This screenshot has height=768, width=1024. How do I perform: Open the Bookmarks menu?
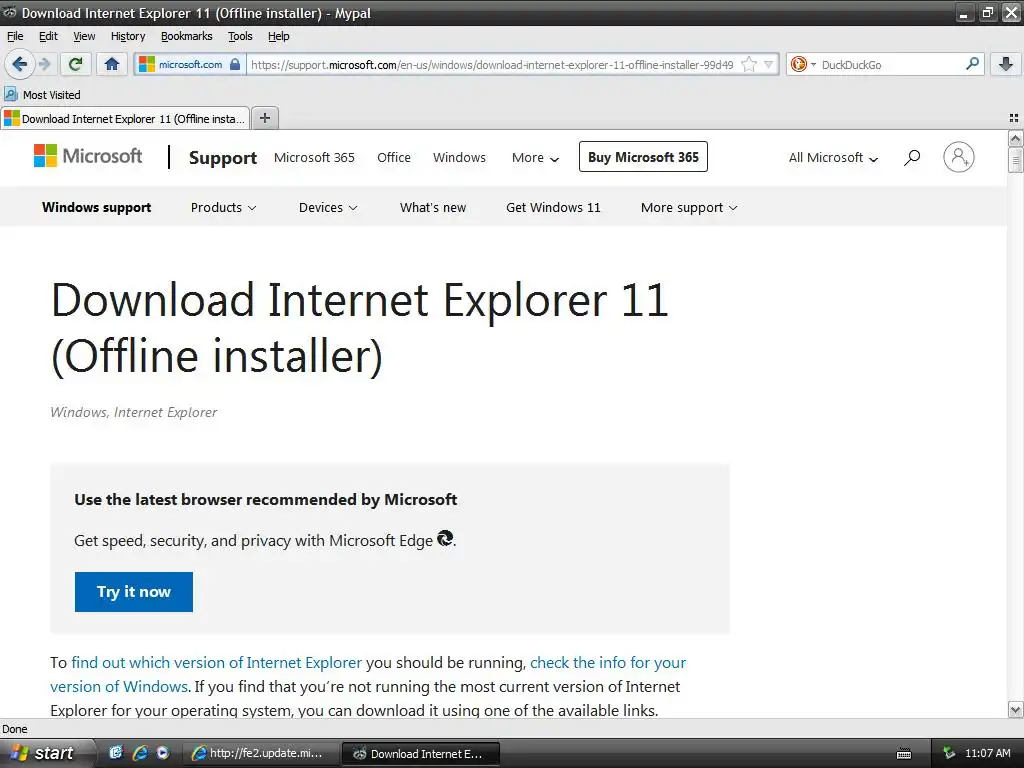187,36
